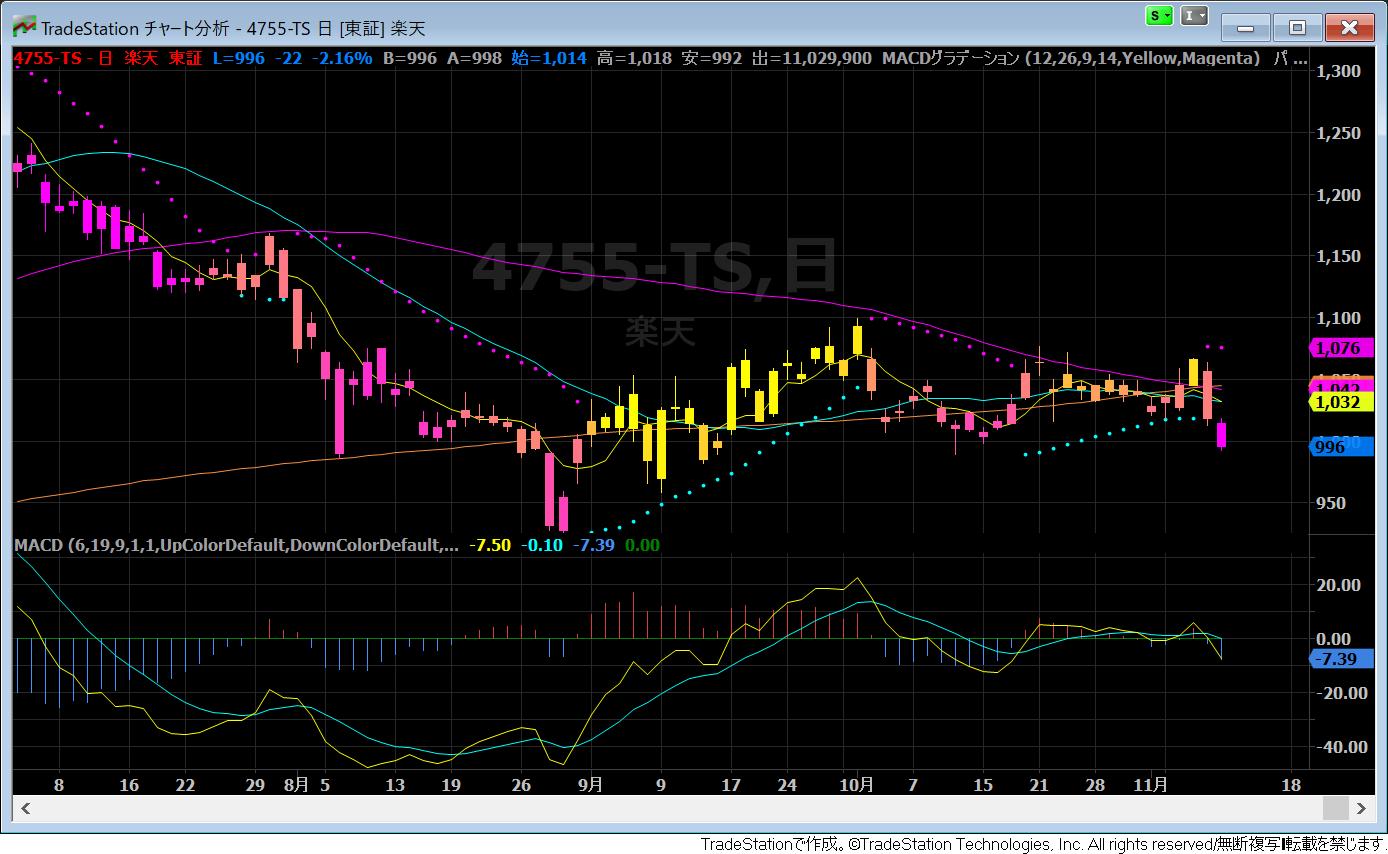
Task: Click the open value 始=1,014
Action: click(549, 58)
